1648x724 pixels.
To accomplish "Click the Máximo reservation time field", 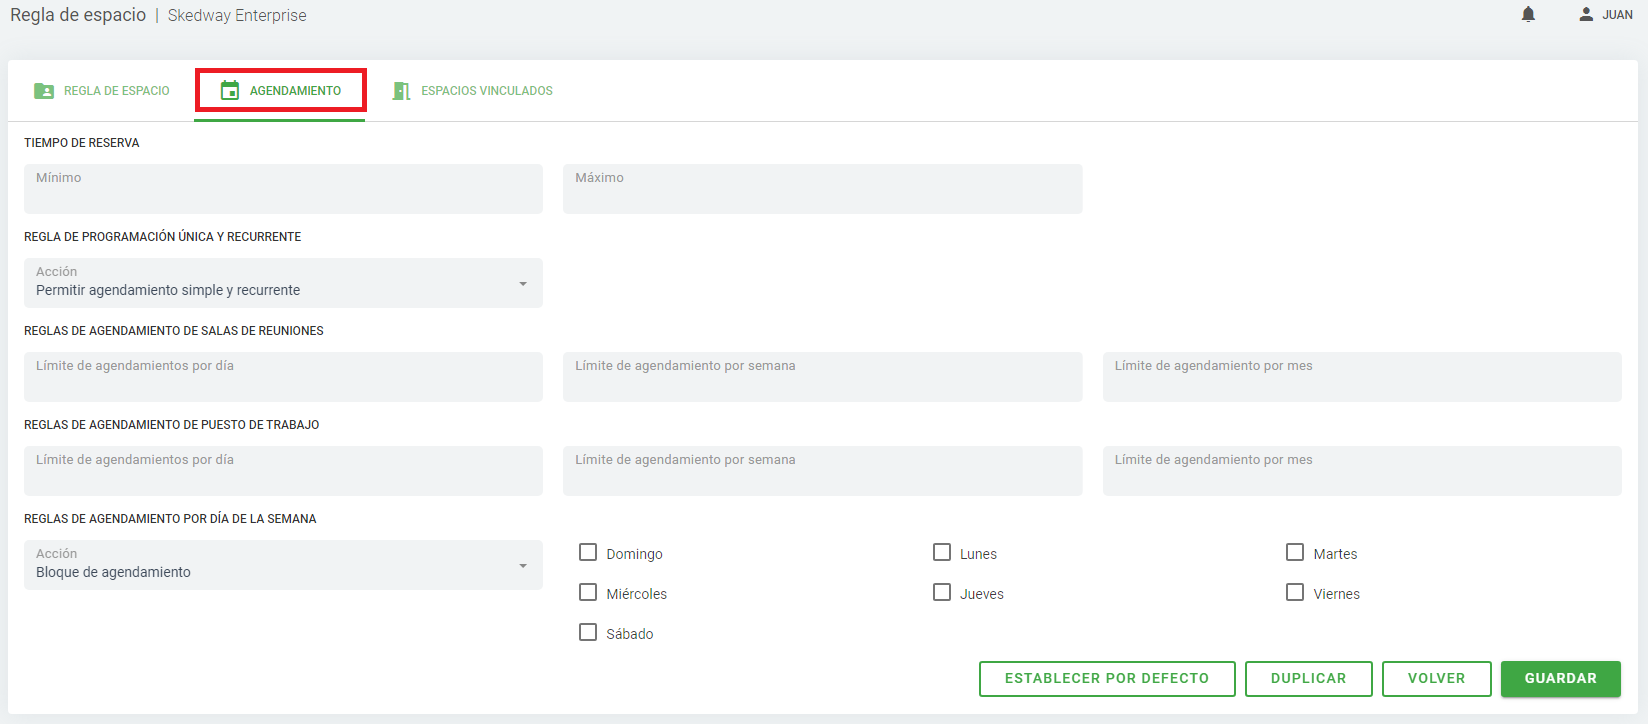I will tap(822, 189).
